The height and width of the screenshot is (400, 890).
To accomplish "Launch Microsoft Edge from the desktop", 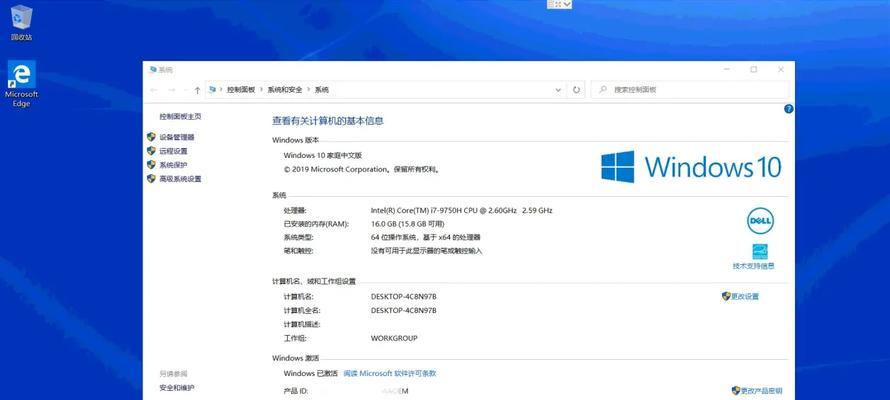I will click(x=21, y=83).
